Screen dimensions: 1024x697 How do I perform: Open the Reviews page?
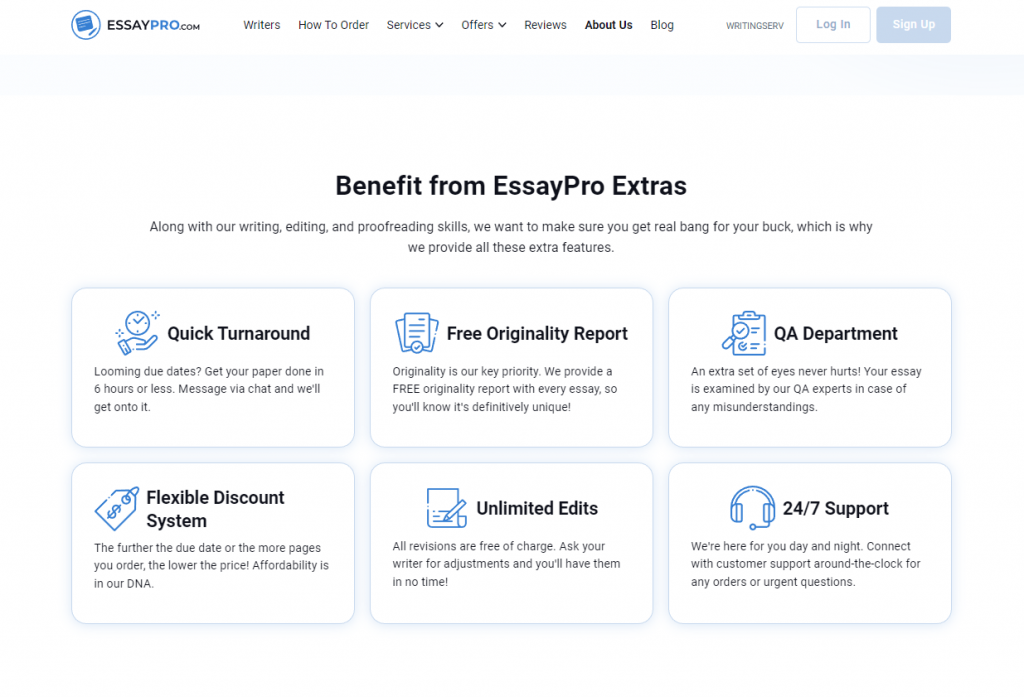(x=545, y=25)
